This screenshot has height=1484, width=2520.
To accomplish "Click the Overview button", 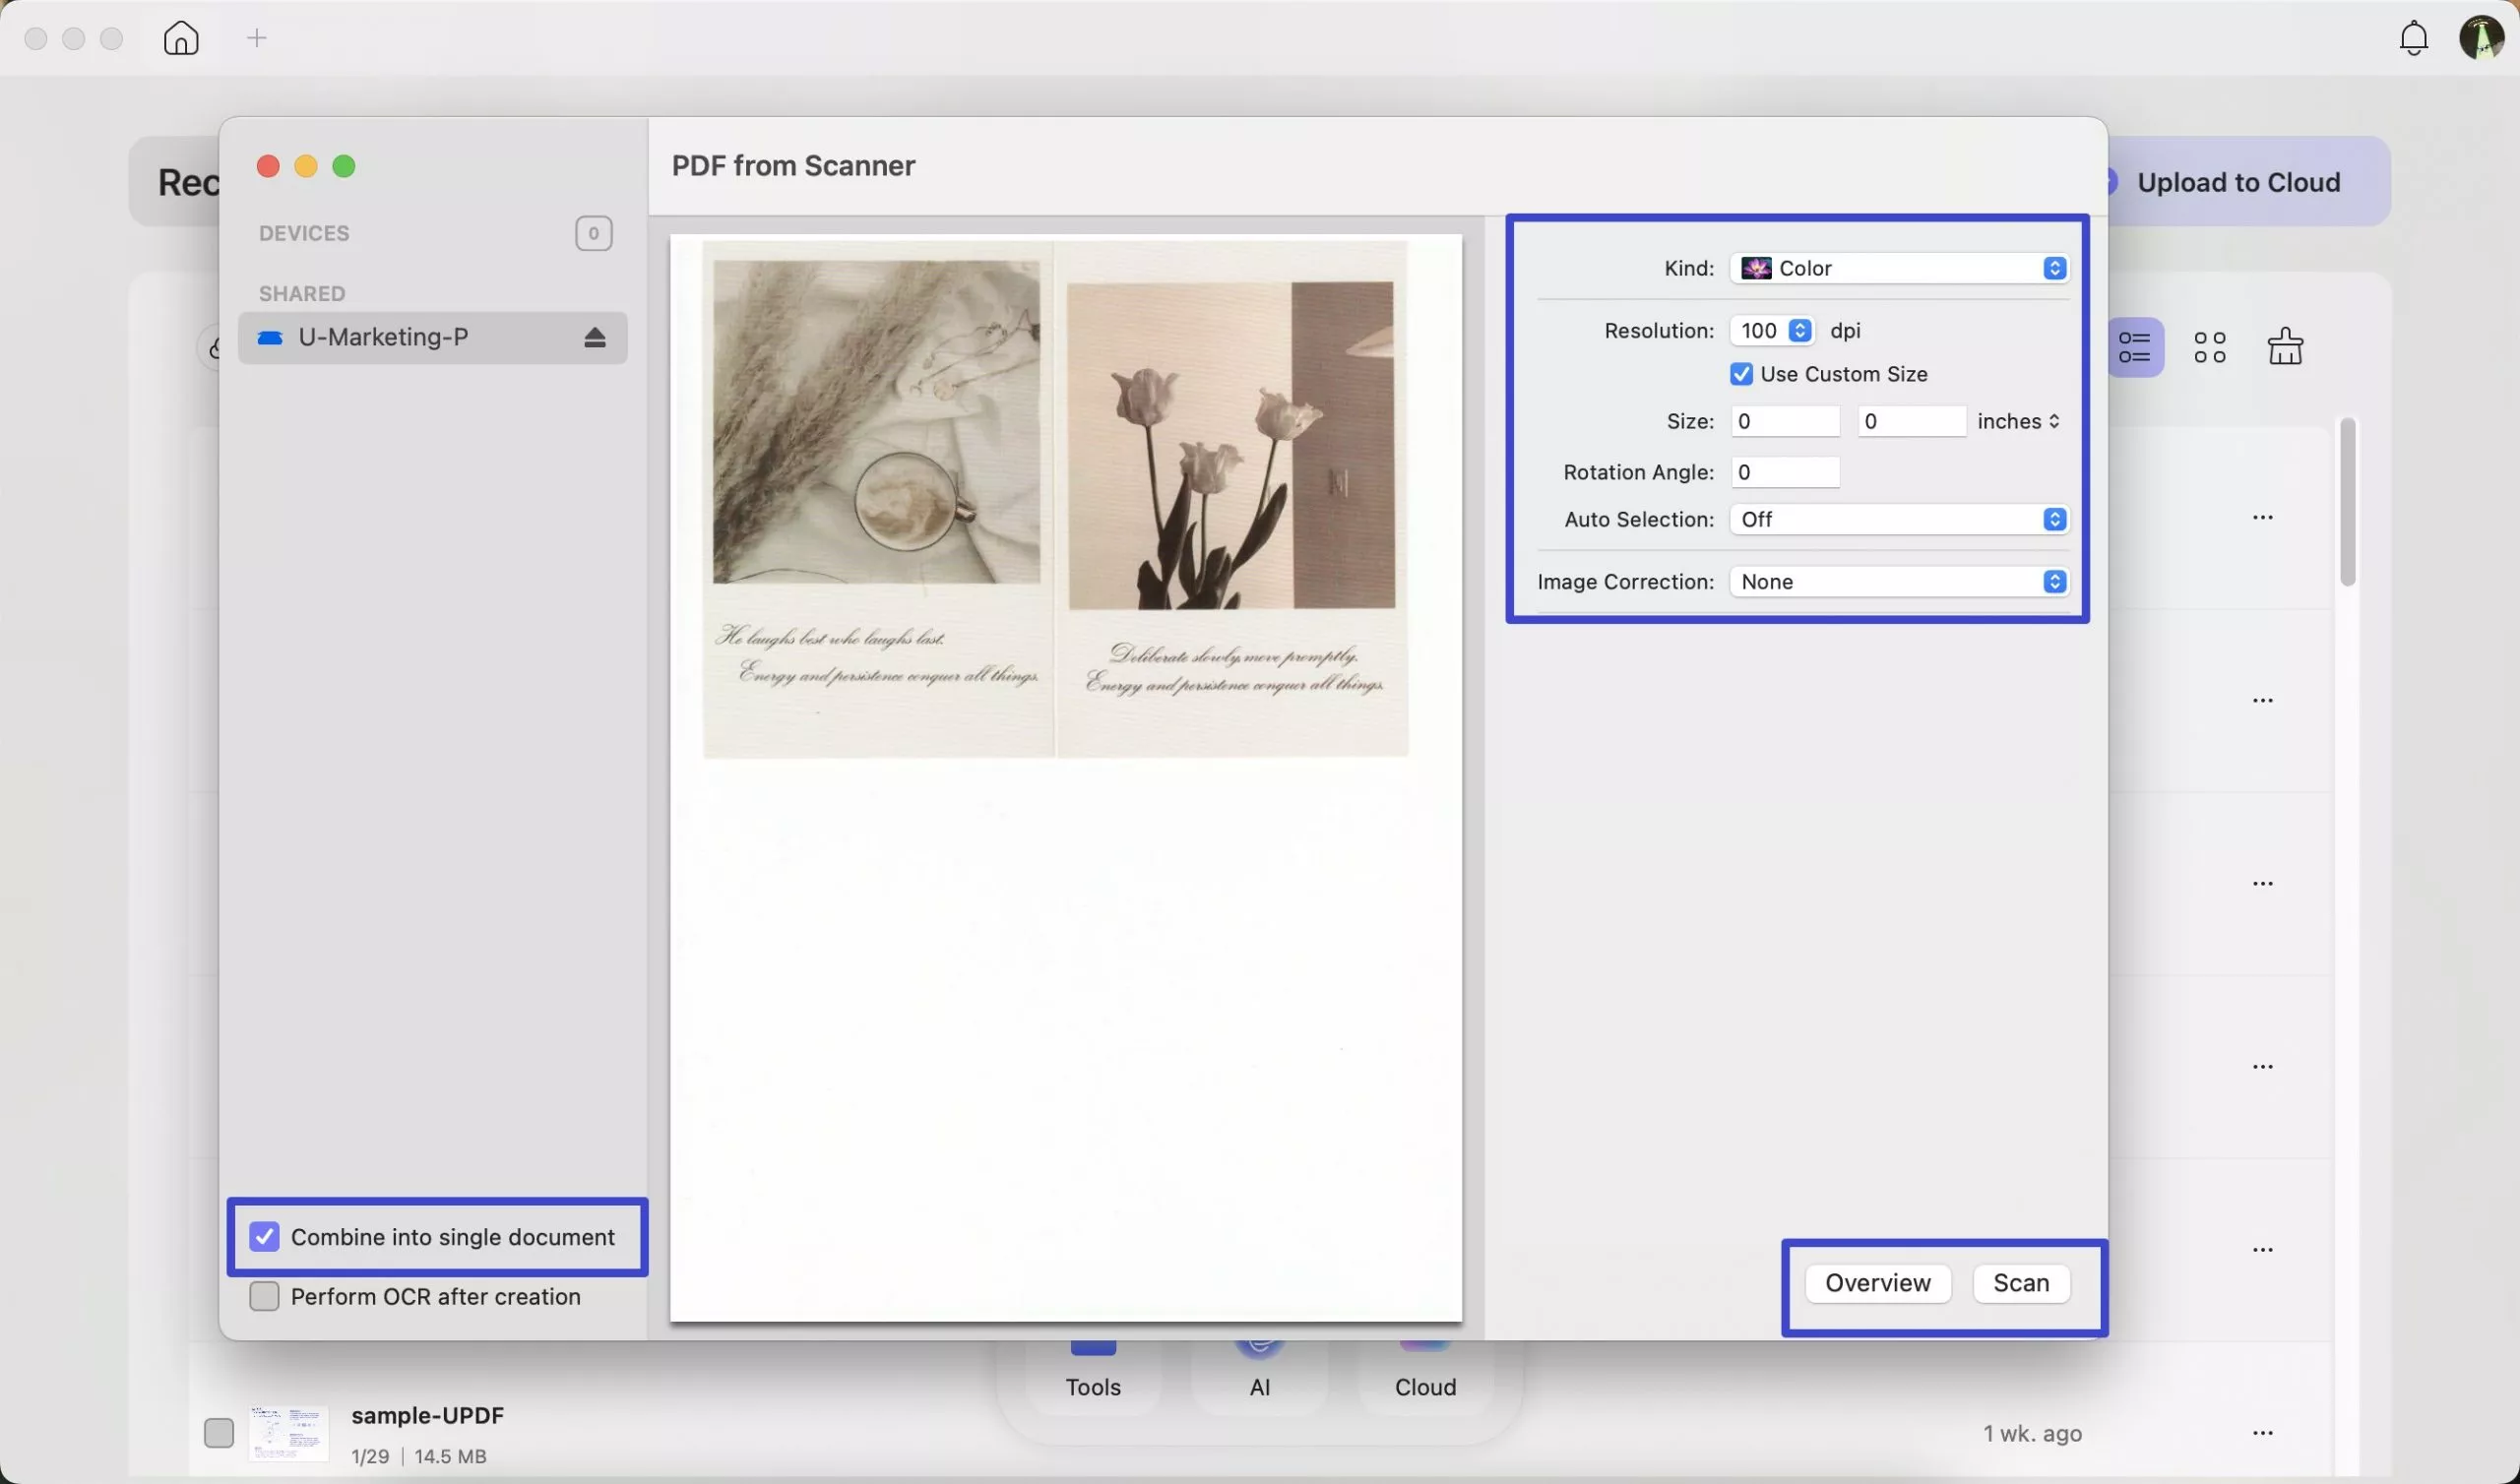I will click(x=1877, y=1283).
